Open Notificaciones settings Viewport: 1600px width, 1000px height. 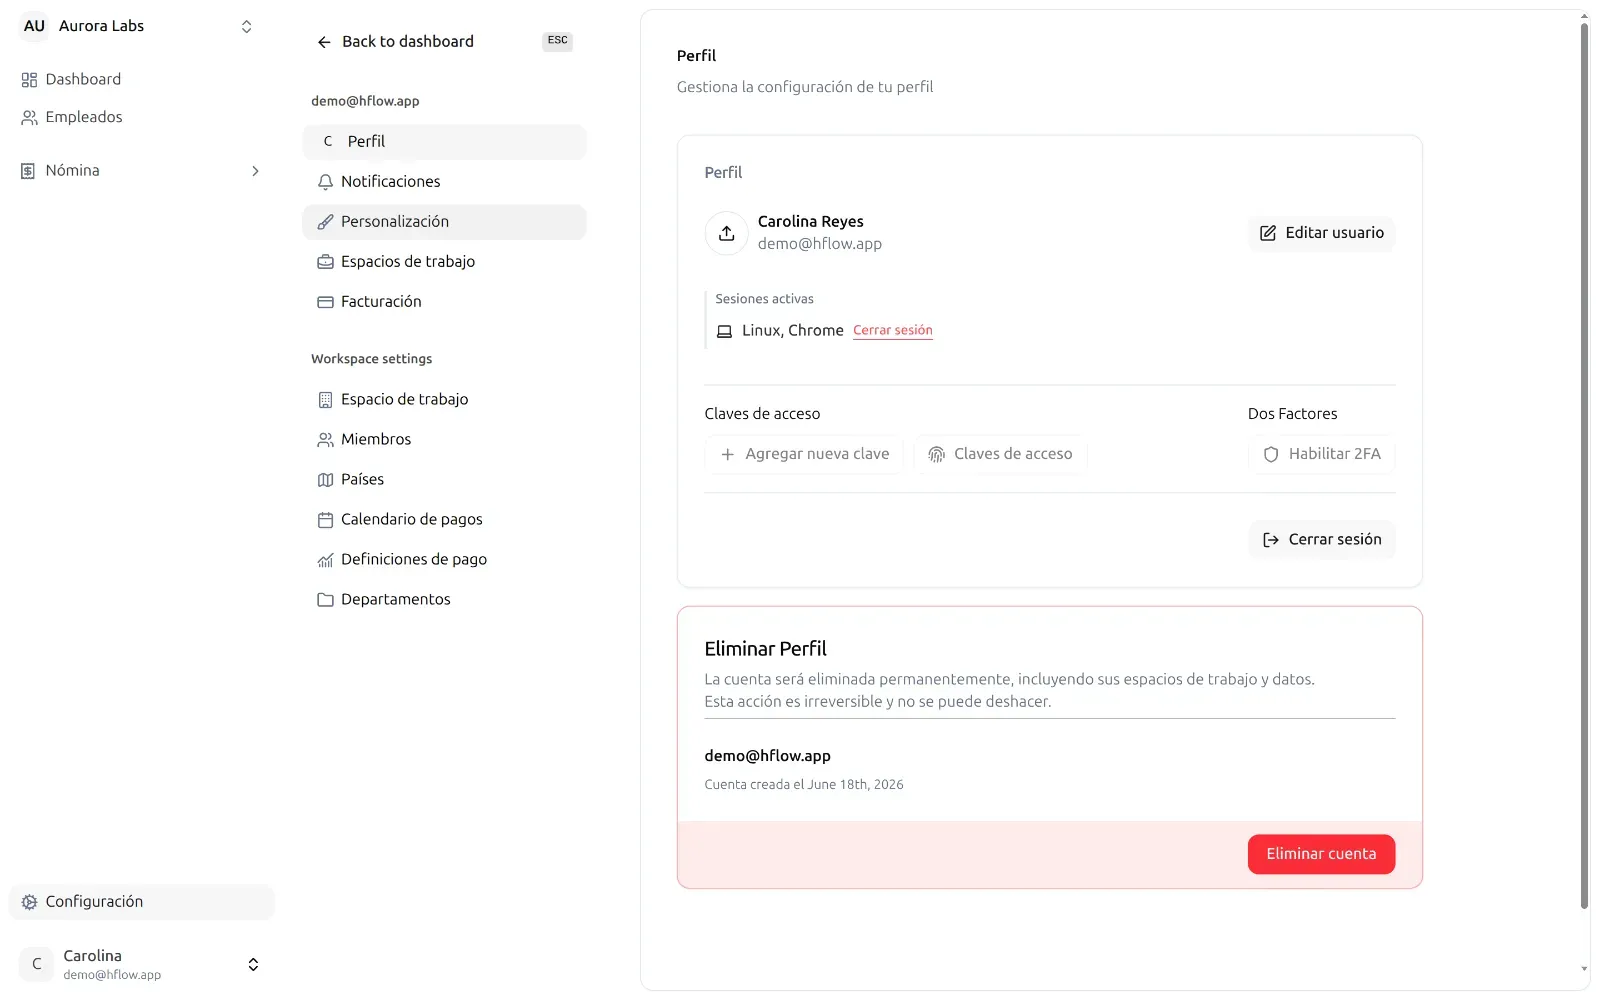tap(444, 182)
